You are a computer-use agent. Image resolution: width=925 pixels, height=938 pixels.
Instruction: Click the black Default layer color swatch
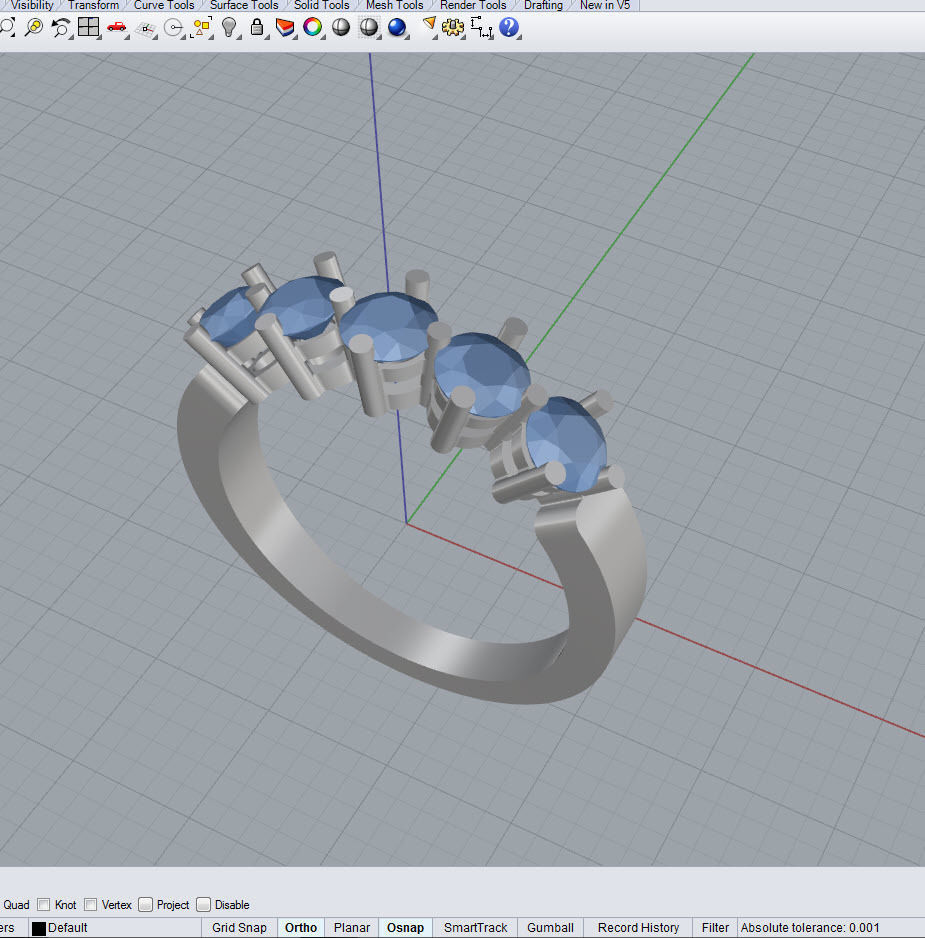coord(39,928)
